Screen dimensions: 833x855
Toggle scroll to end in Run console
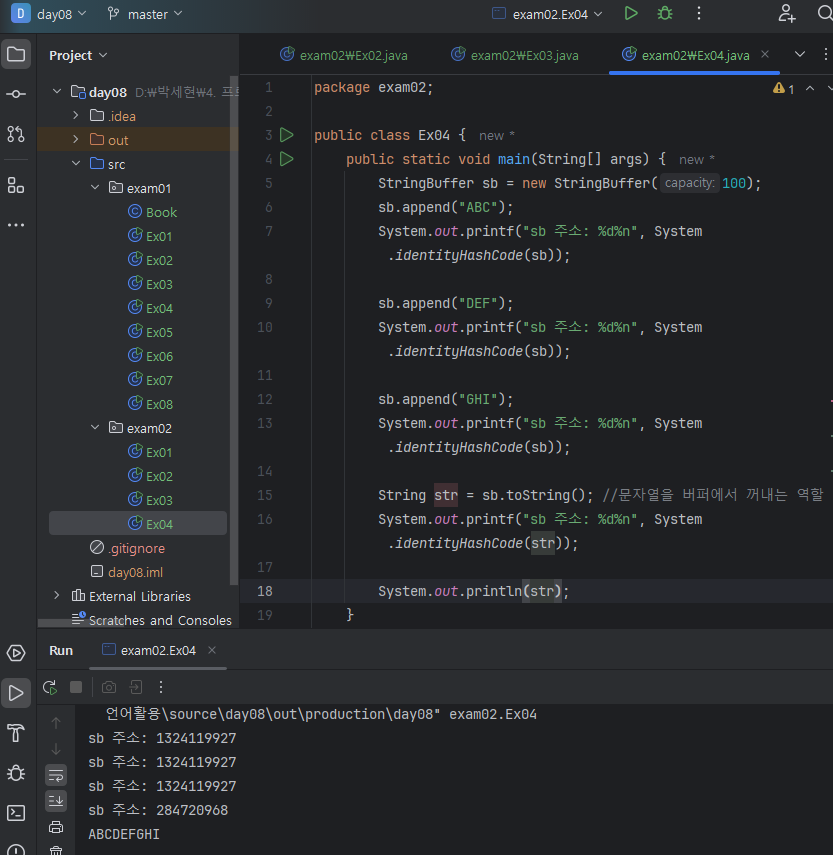[56, 801]
